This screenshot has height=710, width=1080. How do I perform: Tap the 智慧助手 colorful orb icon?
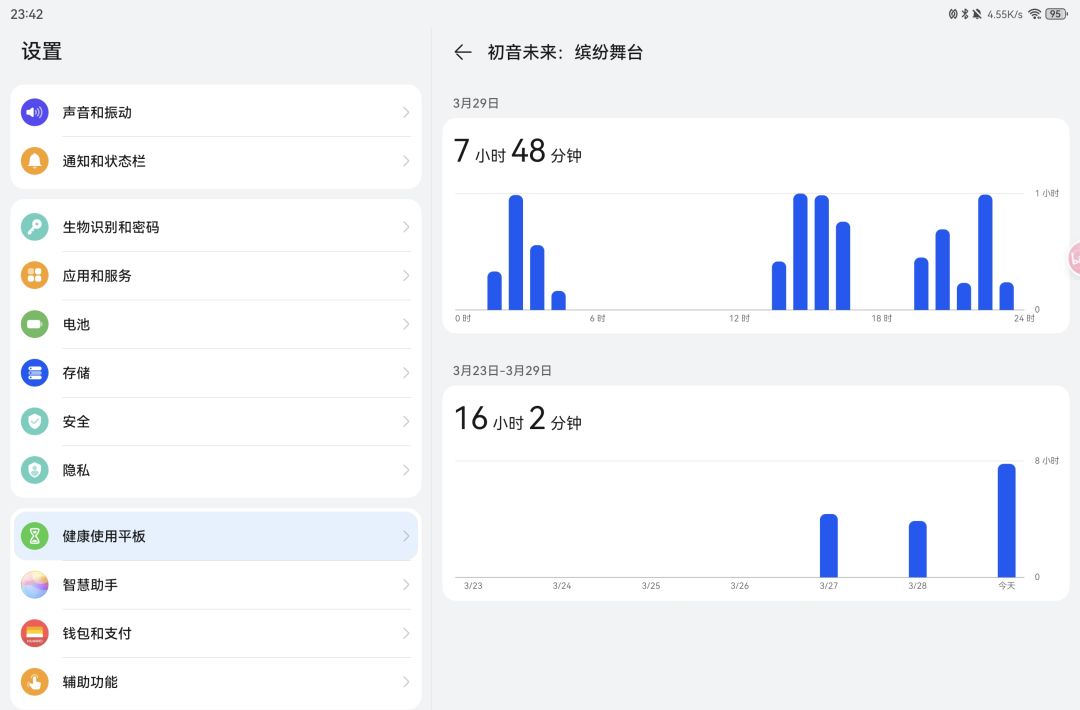pos(34,585)
